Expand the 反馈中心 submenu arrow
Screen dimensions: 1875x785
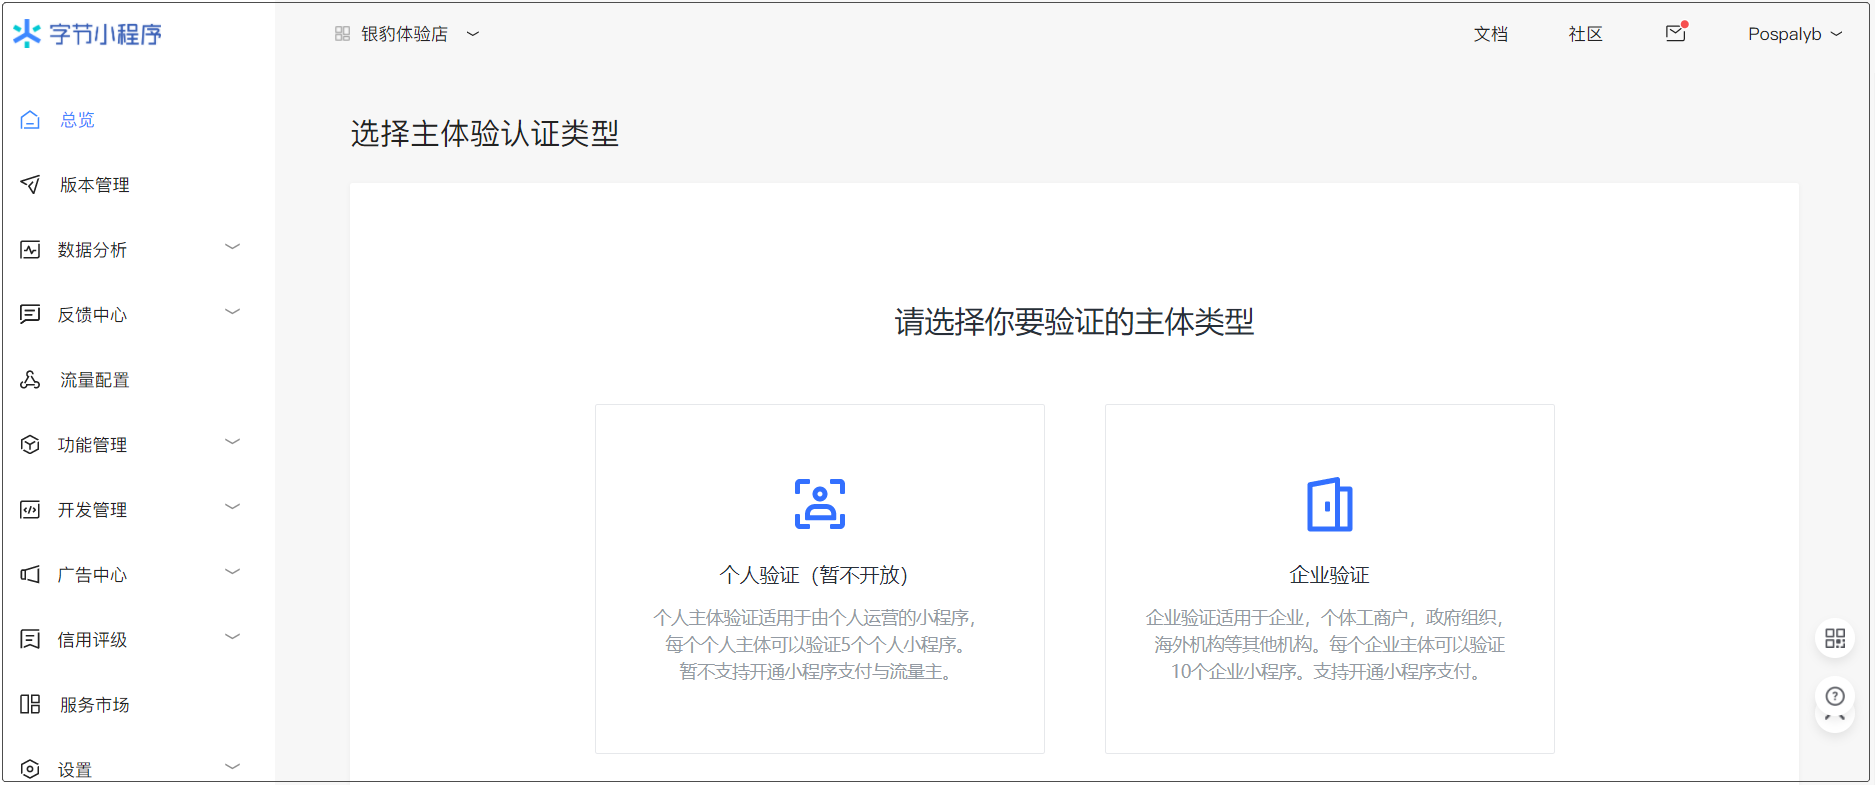click(x=232, y=313)
